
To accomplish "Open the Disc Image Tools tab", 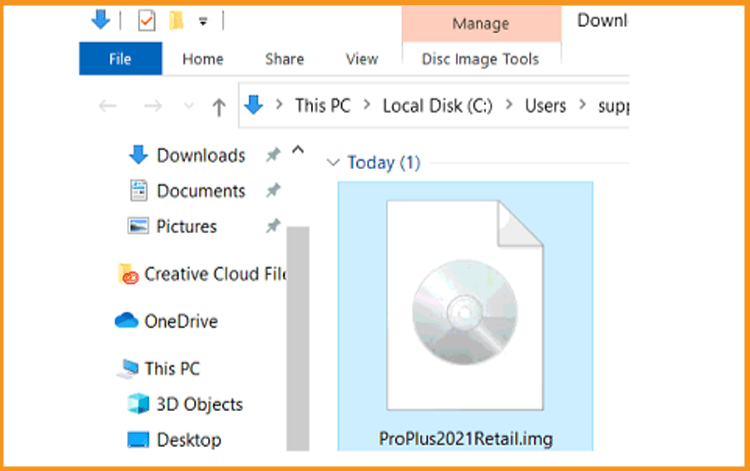I will (480, 59).
